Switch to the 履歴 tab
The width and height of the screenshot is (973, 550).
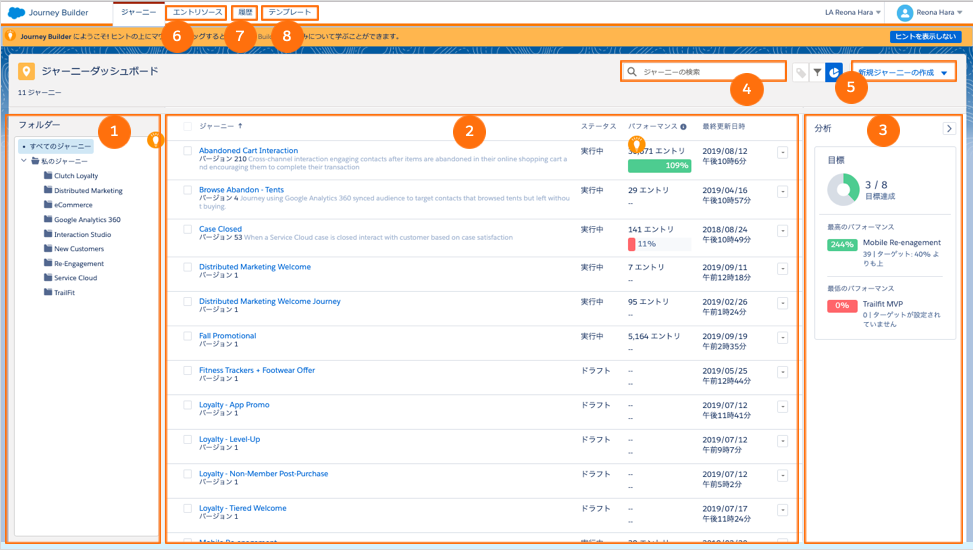pos(244,12)
